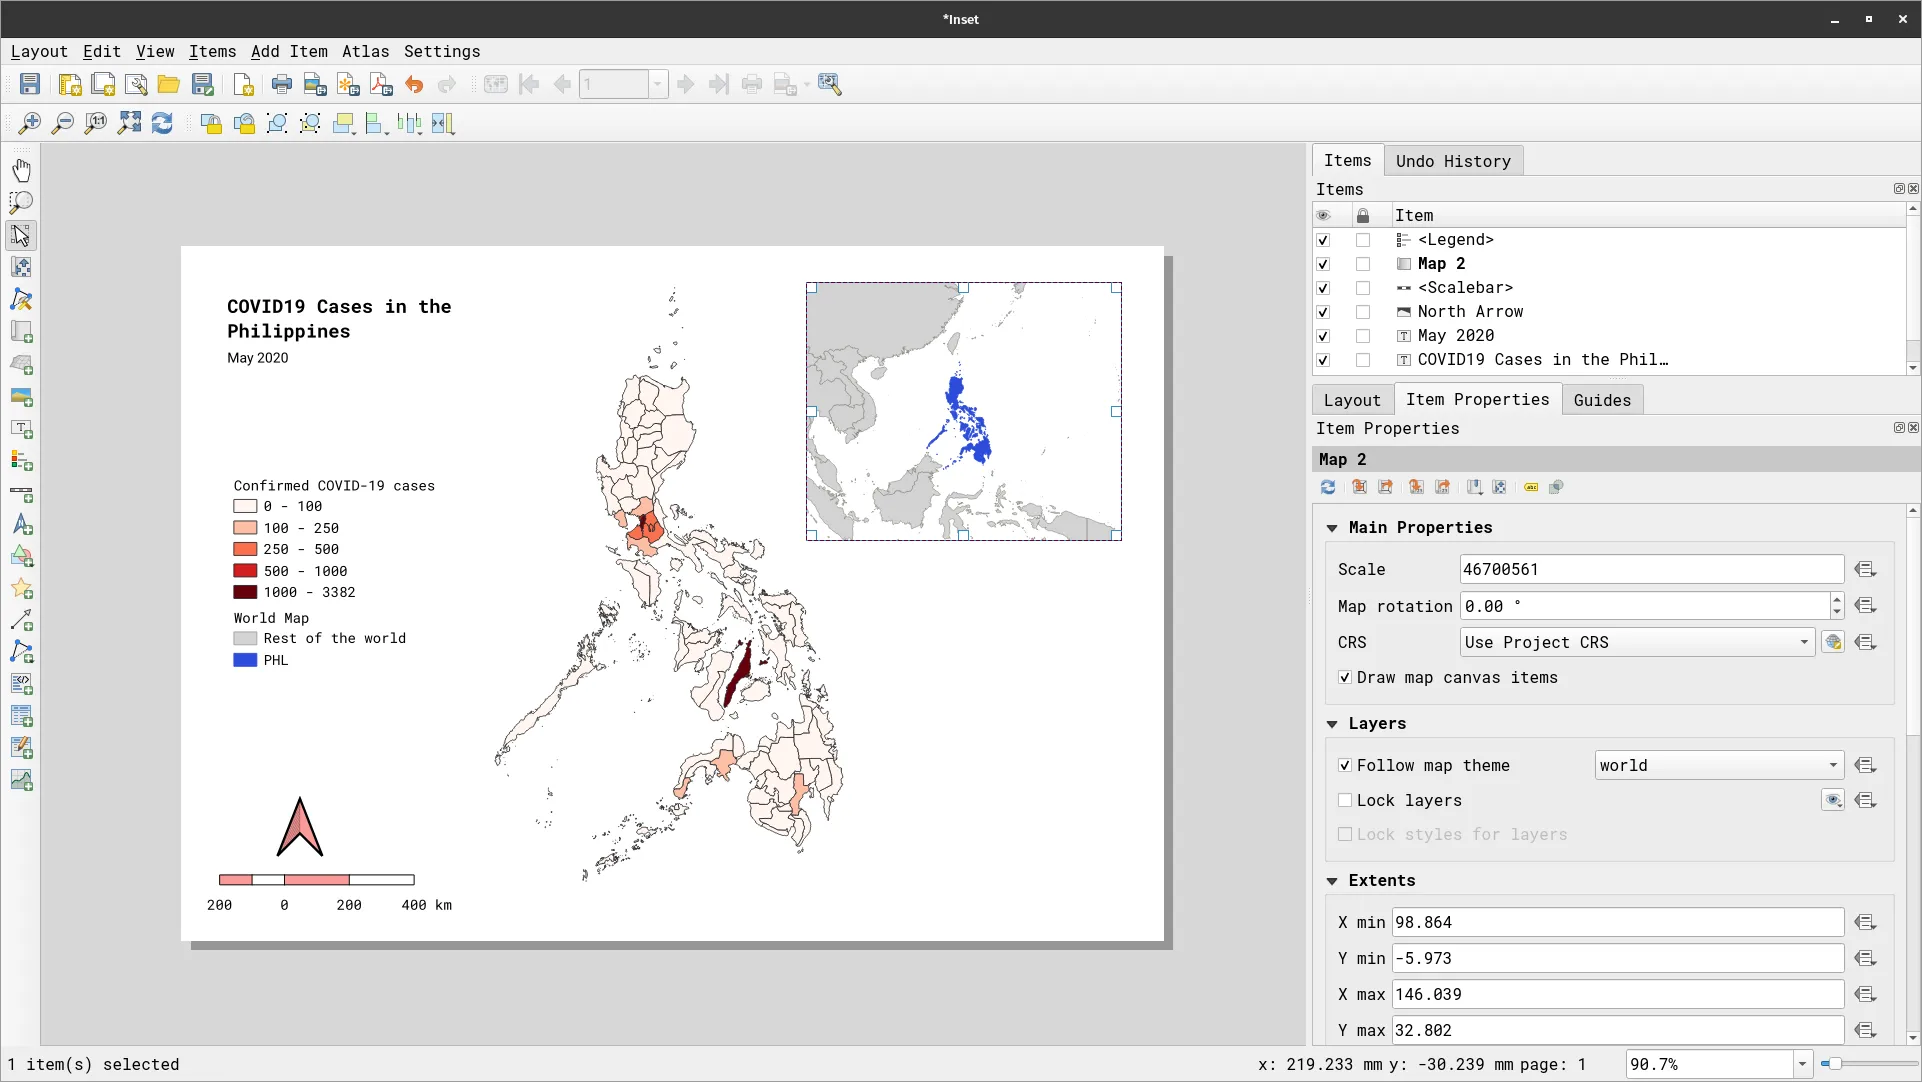Click the Scale input field
Viewport: 1922px width, 1082px height.
[1650, 570]
